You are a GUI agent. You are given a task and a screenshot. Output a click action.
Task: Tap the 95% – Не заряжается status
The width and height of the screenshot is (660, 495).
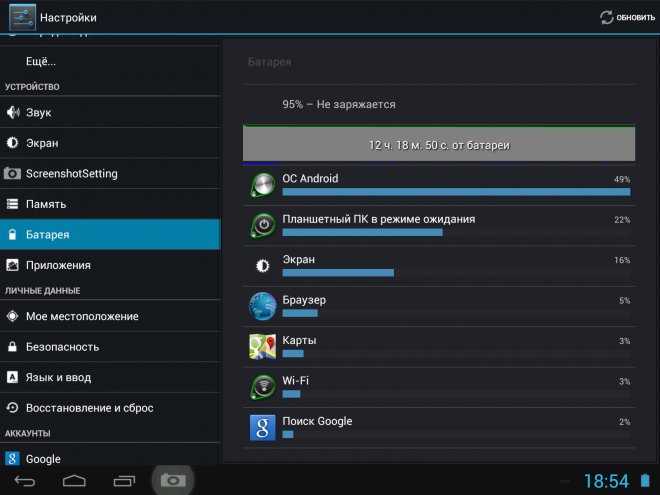(339, 104)
